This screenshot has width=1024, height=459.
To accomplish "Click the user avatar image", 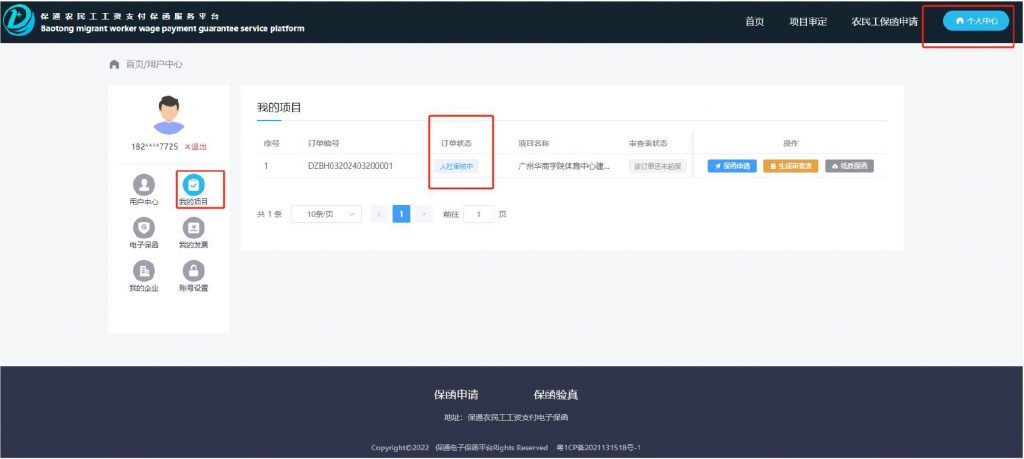I will 169,114.
